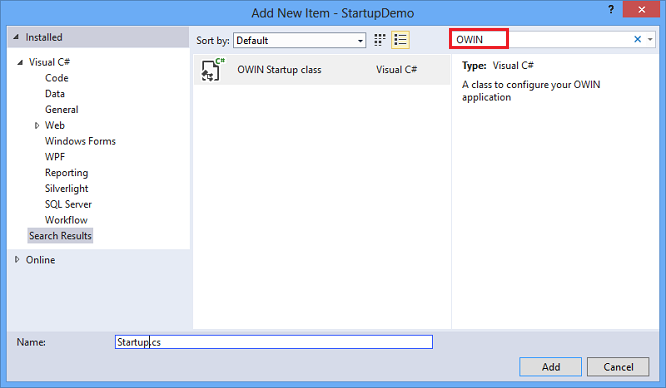Select the Reporting category
Screen dimensions: 666x388
(x=67, y=173)
